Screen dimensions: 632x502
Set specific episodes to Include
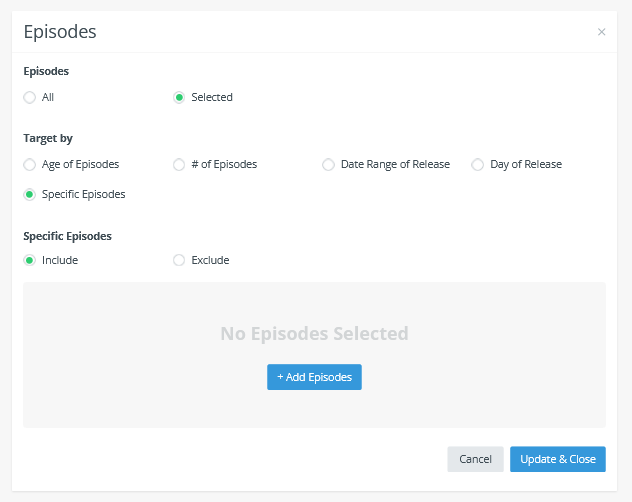30,260
